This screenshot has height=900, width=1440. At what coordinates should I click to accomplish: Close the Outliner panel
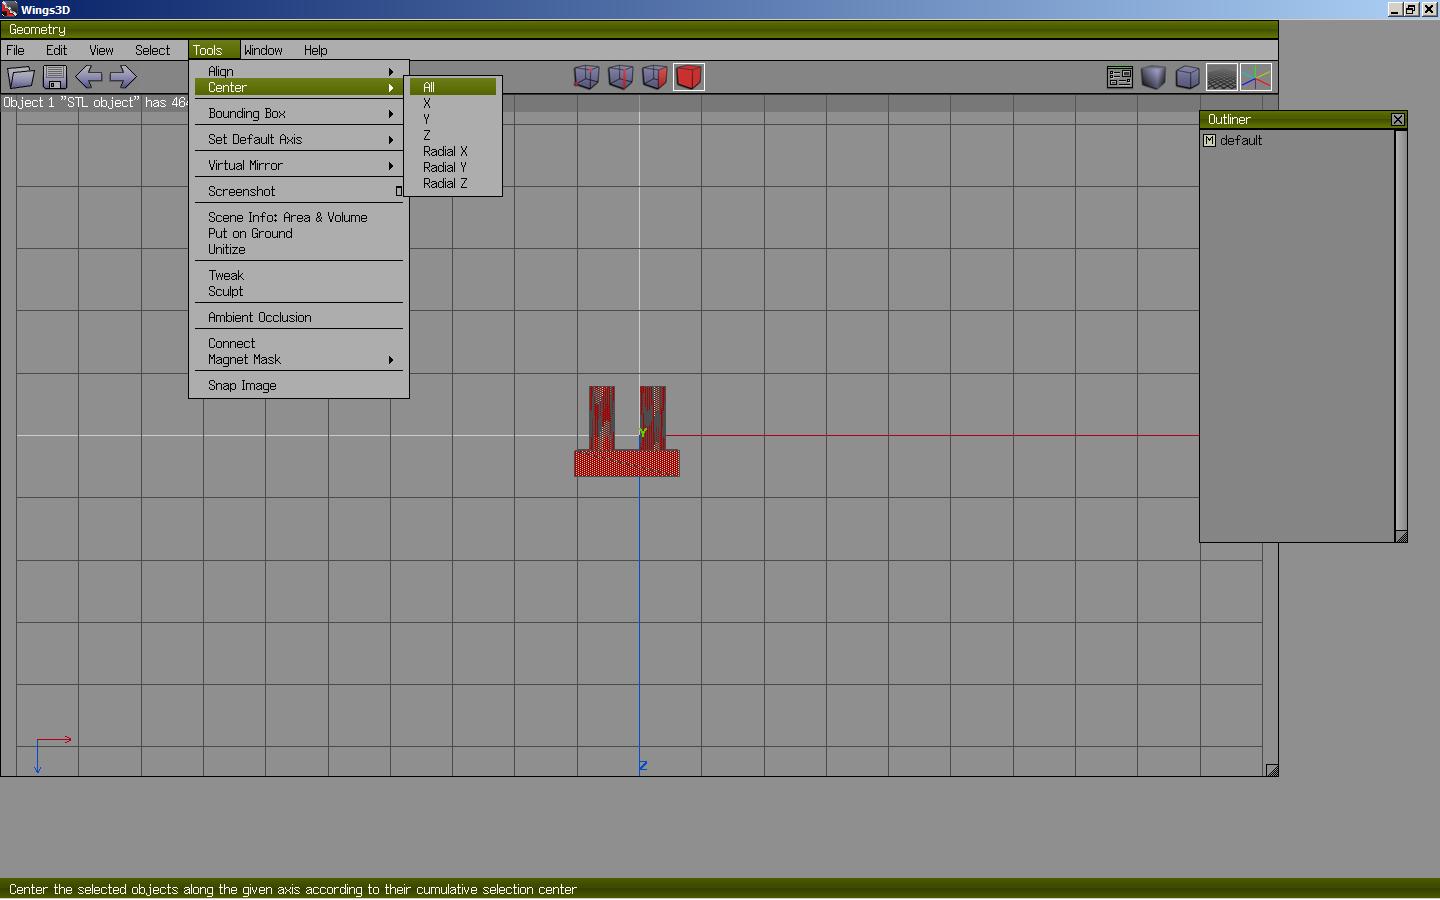[x=1398, y=119]
